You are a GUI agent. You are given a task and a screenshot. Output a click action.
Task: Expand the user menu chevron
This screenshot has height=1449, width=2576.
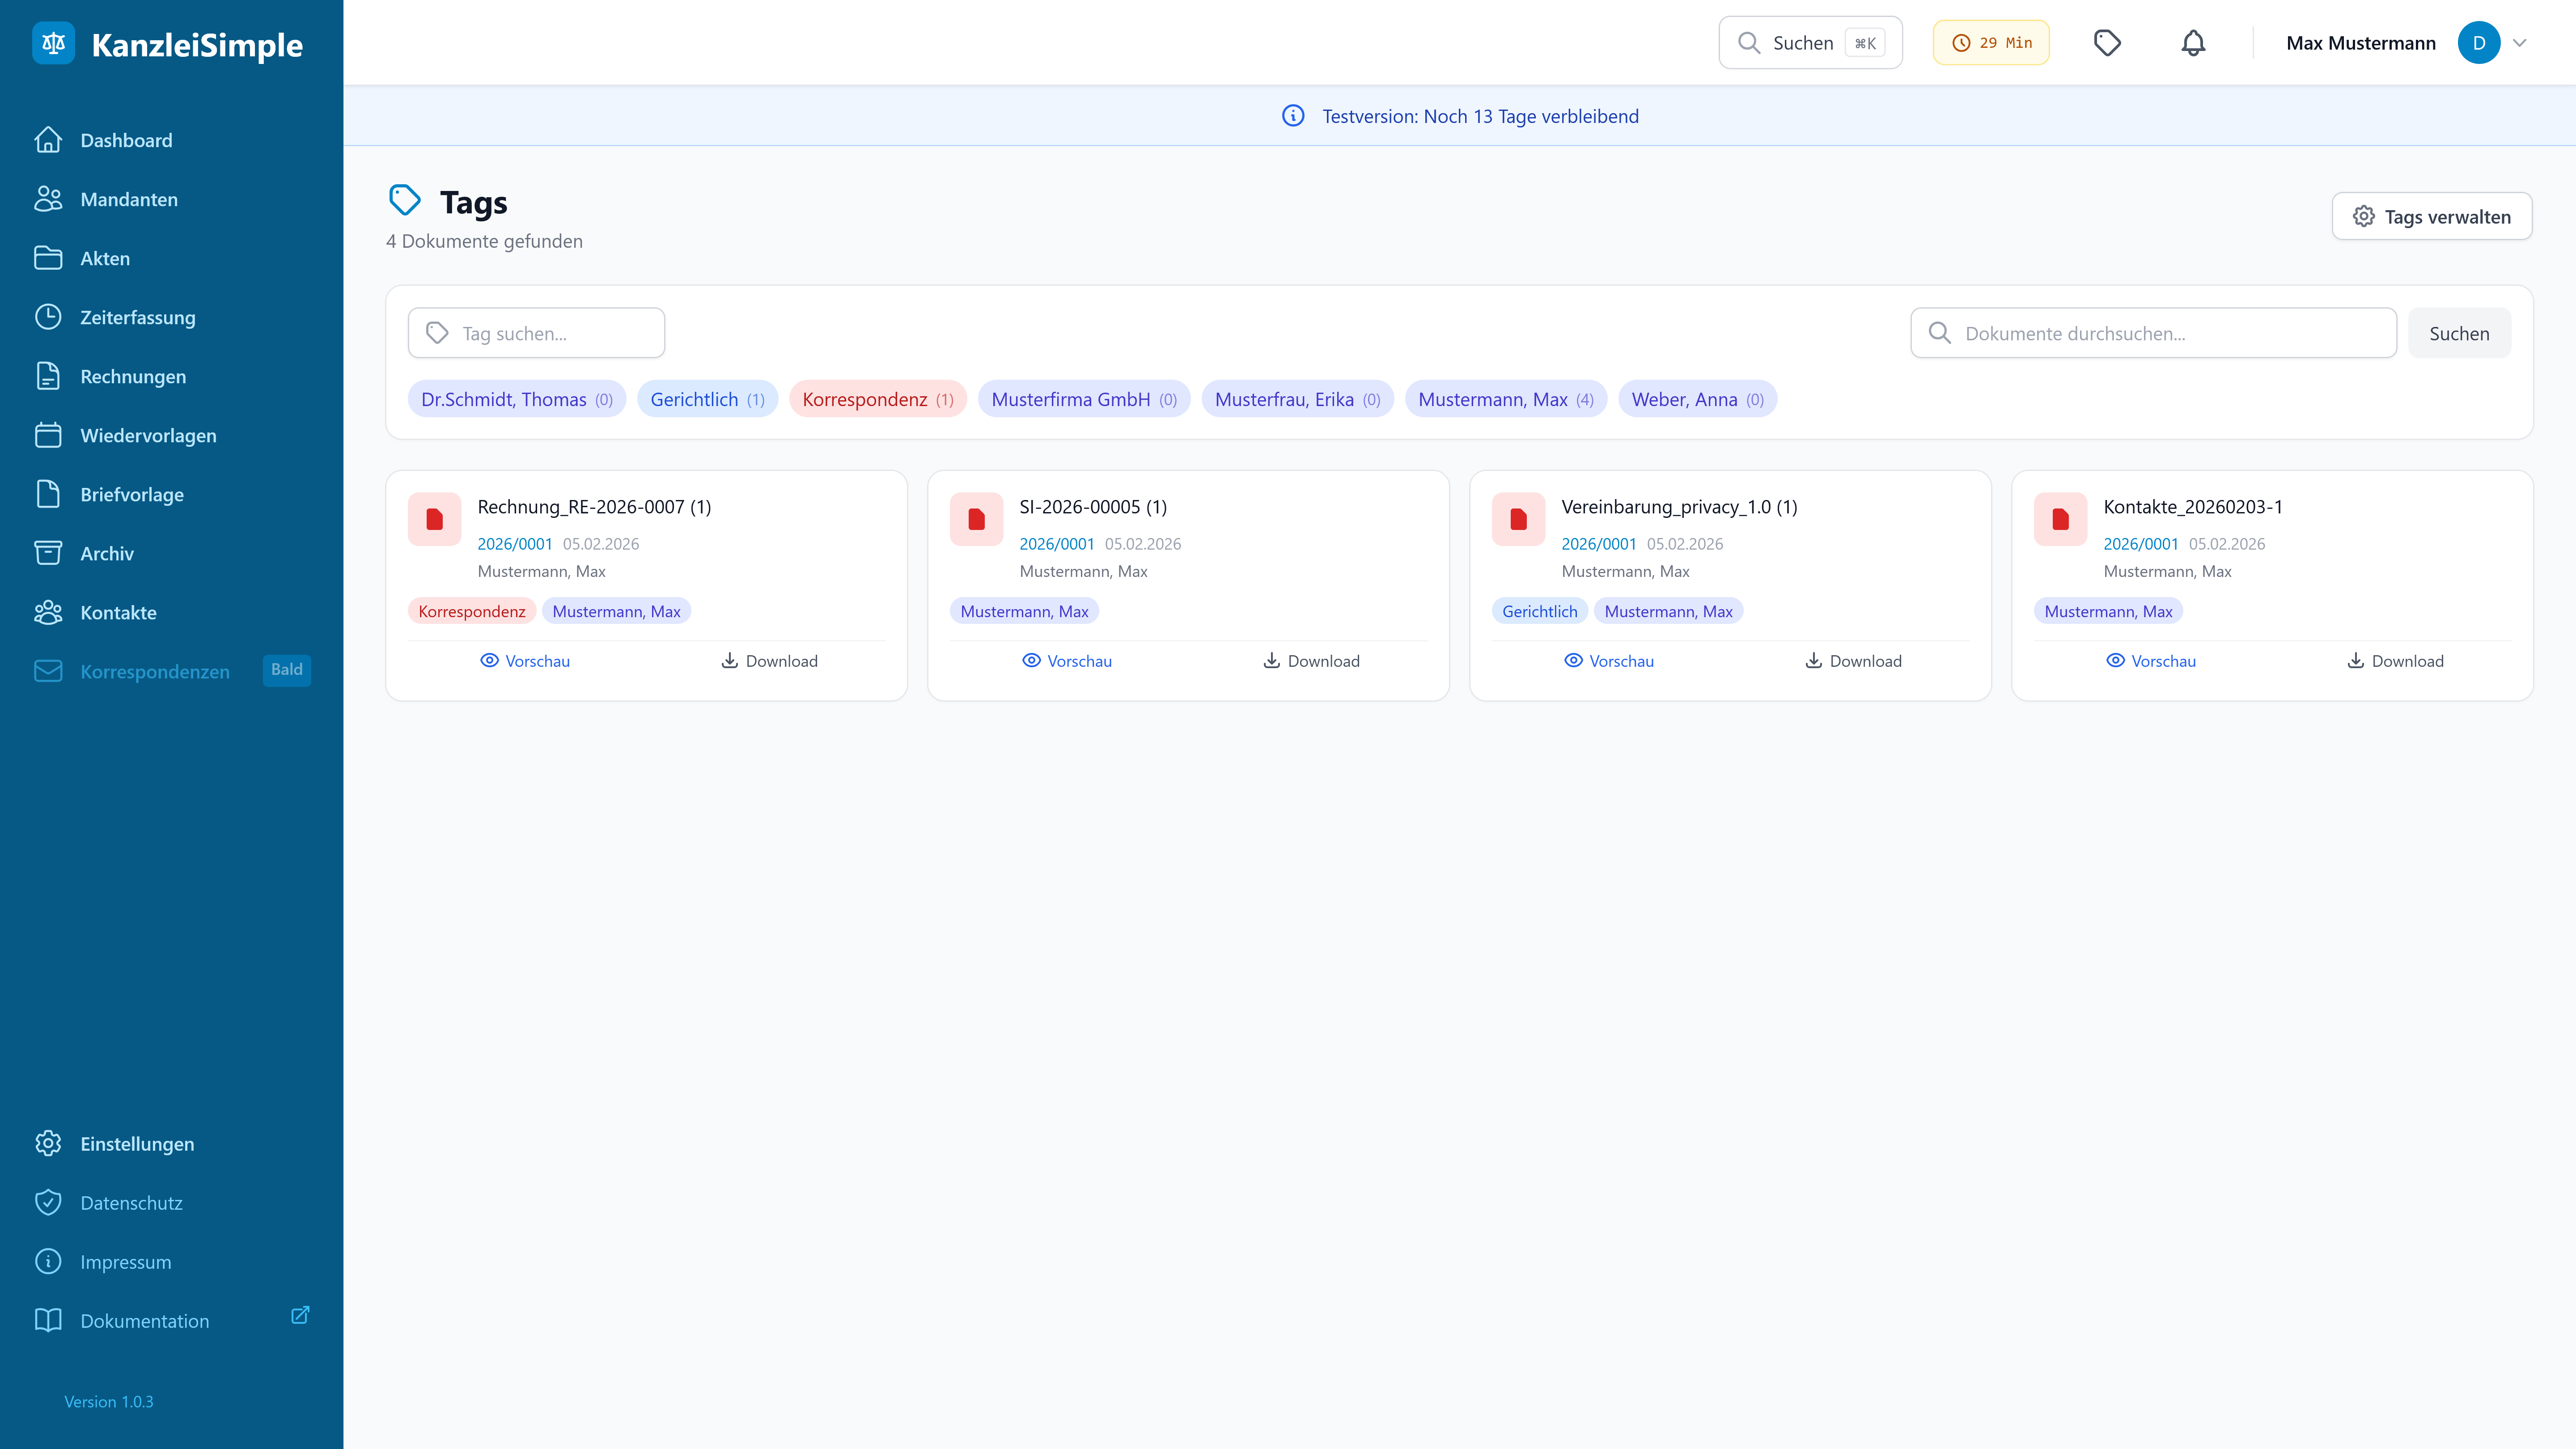click(2520, 43)
